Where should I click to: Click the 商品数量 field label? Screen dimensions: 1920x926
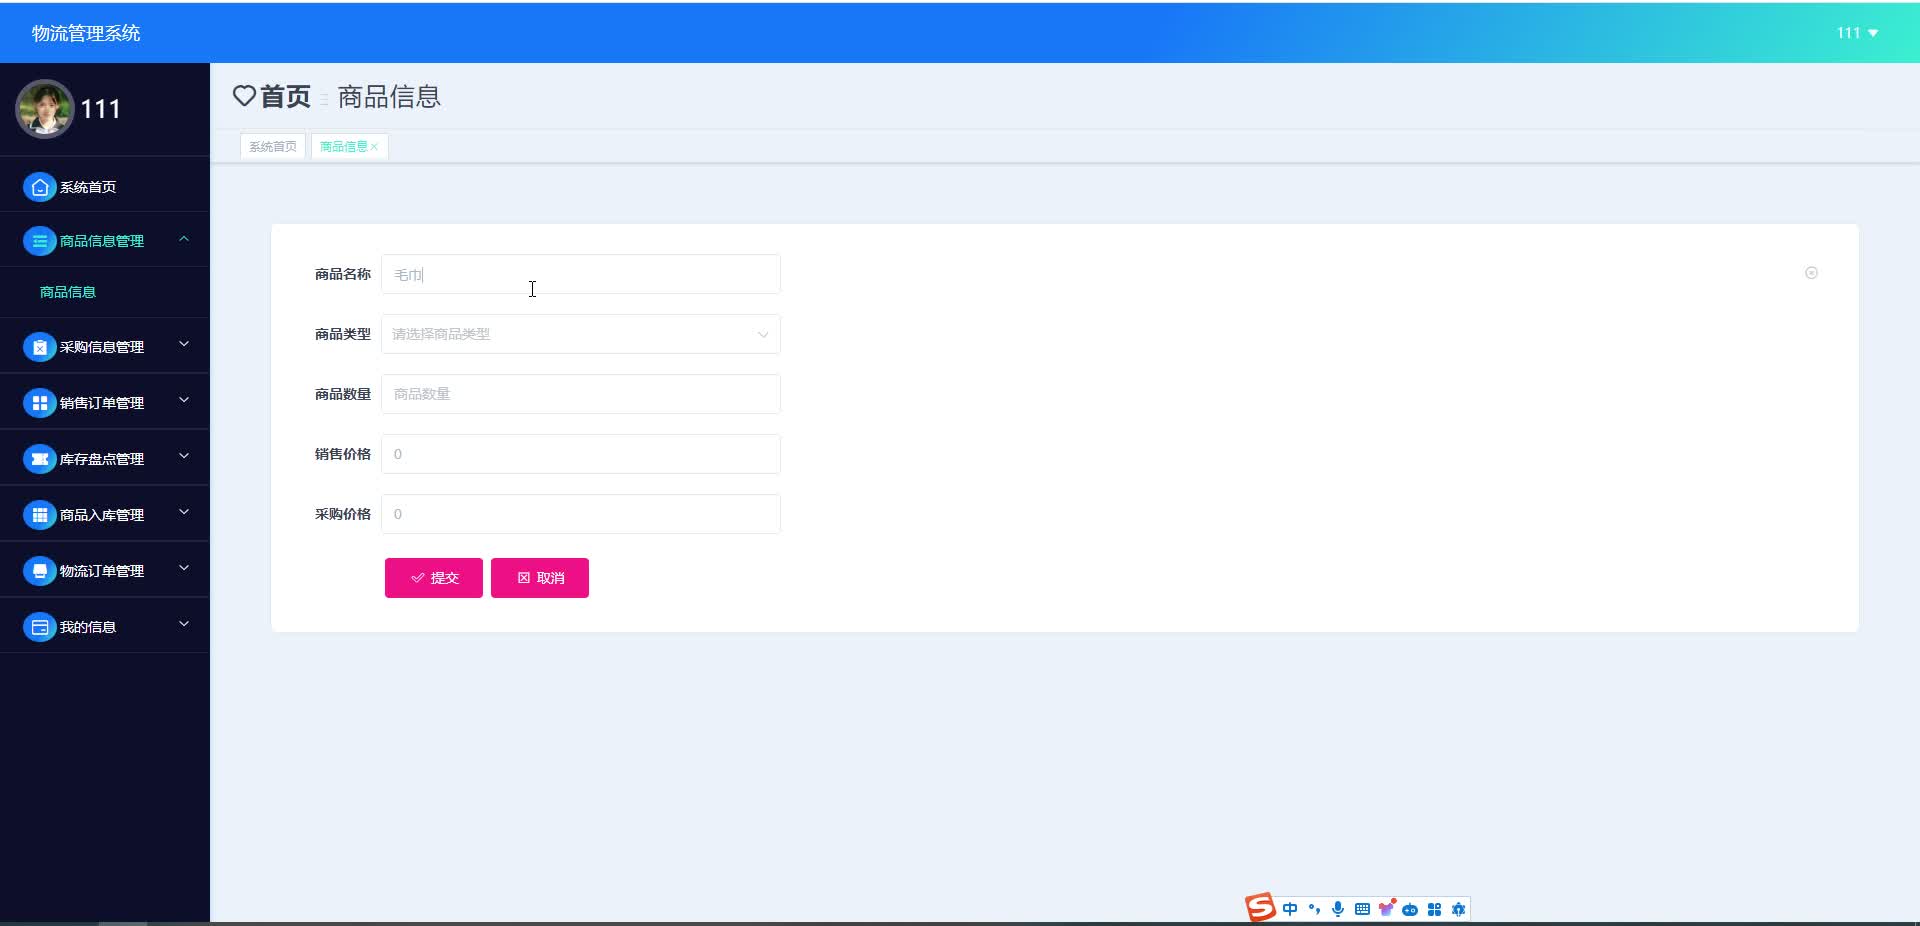(343, 394)
